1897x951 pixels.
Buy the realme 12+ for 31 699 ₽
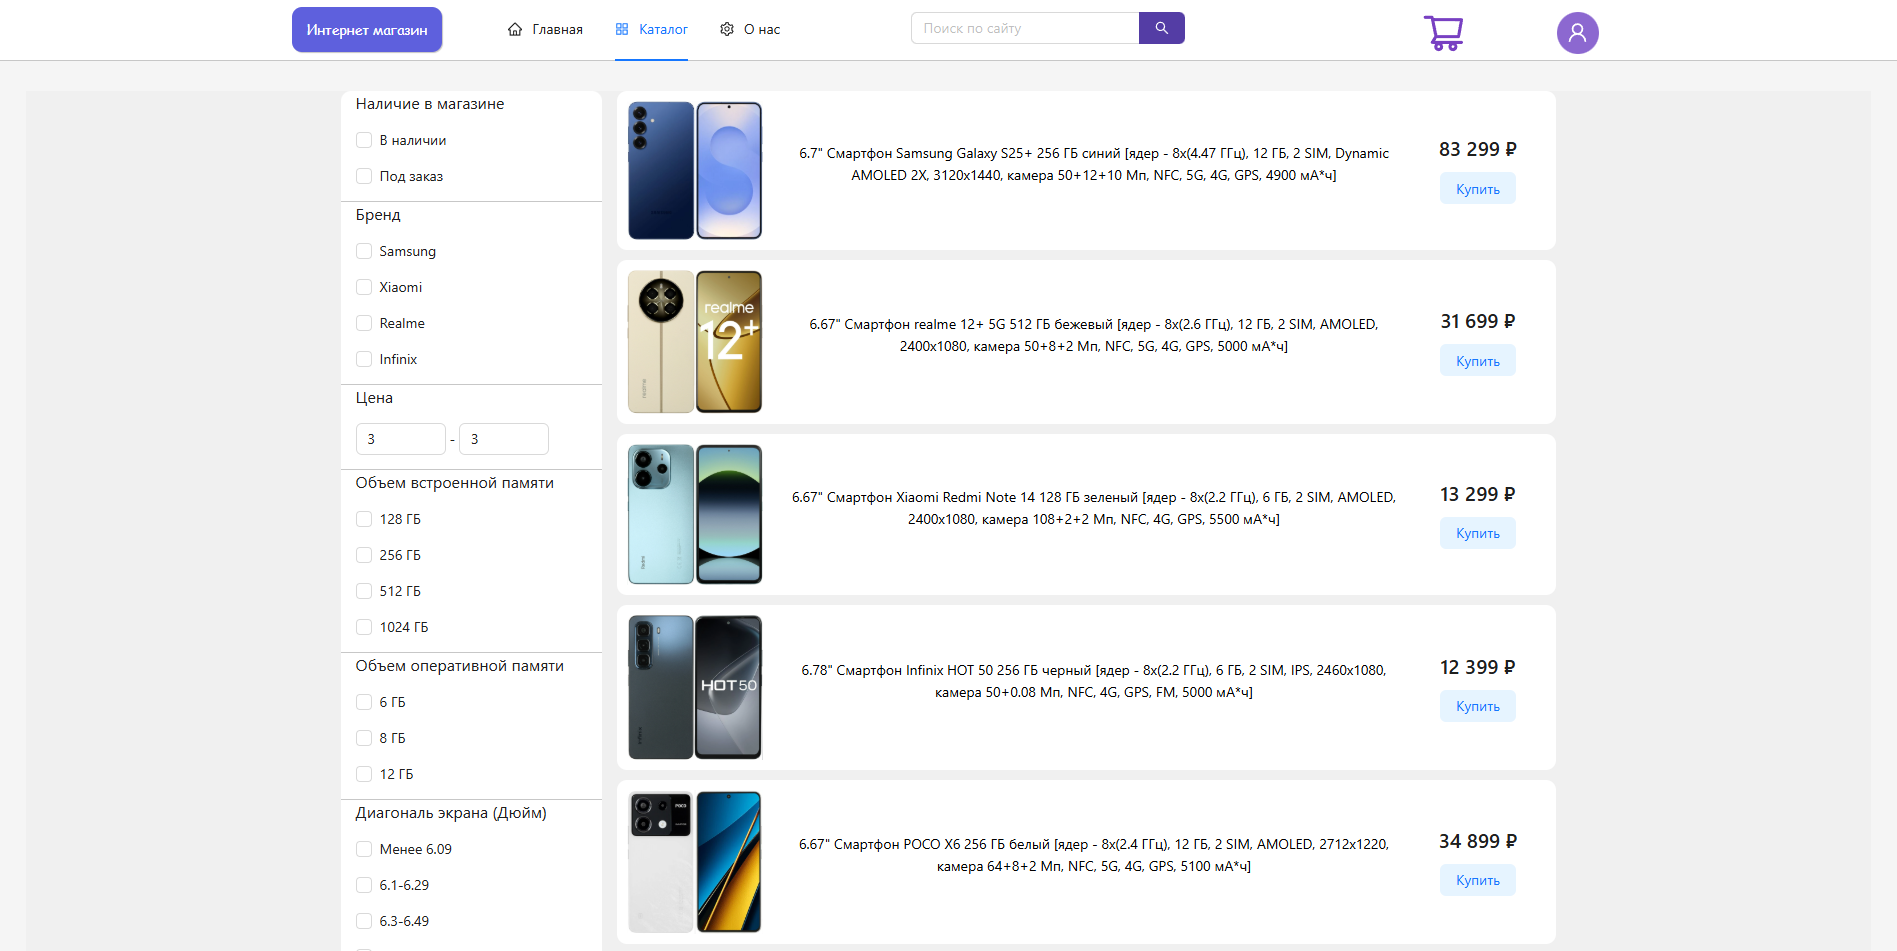pos(1477,361)
